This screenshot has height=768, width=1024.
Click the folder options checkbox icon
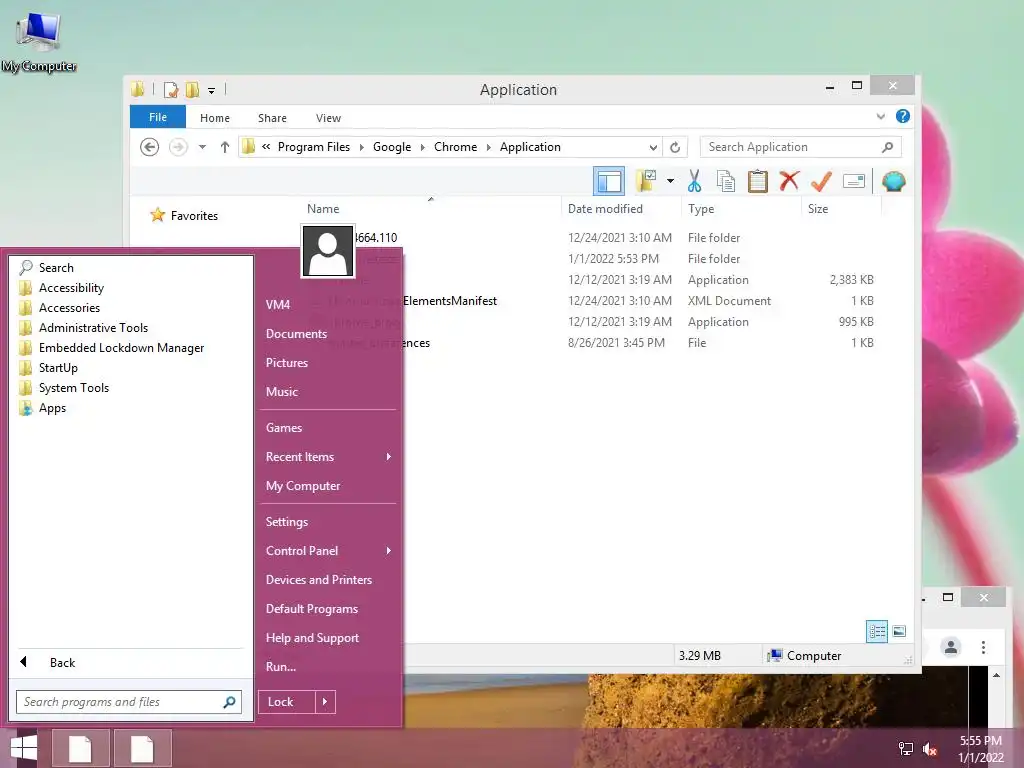(x=646, y=181)
